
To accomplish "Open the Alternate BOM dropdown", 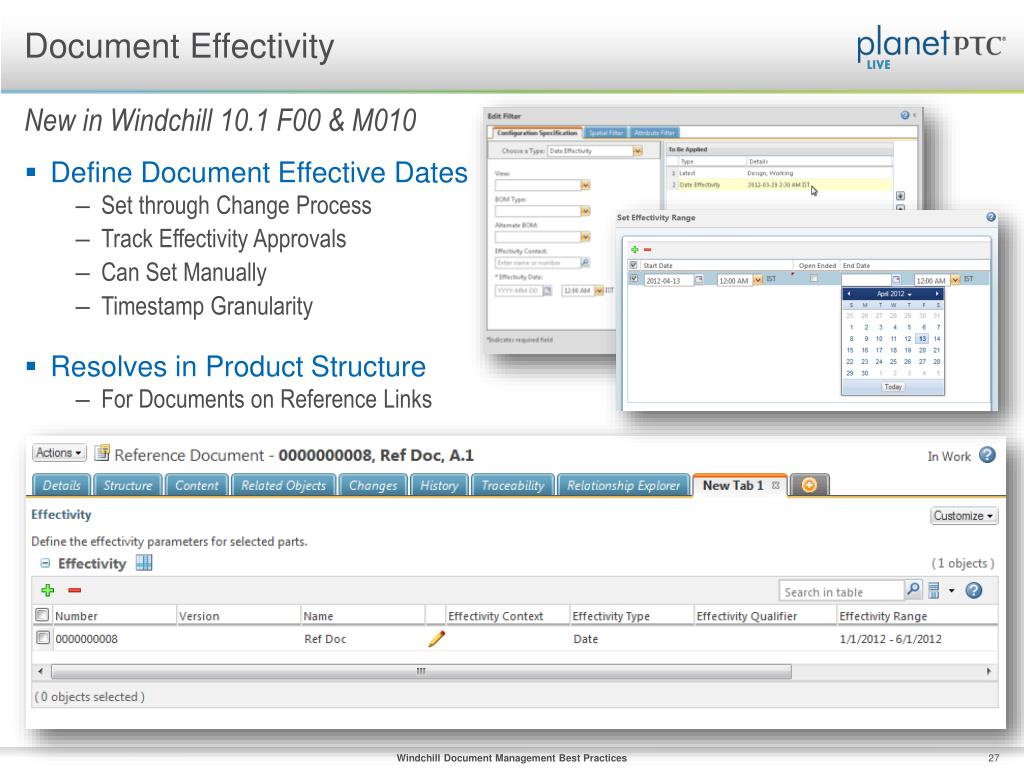I will [585, 236].
